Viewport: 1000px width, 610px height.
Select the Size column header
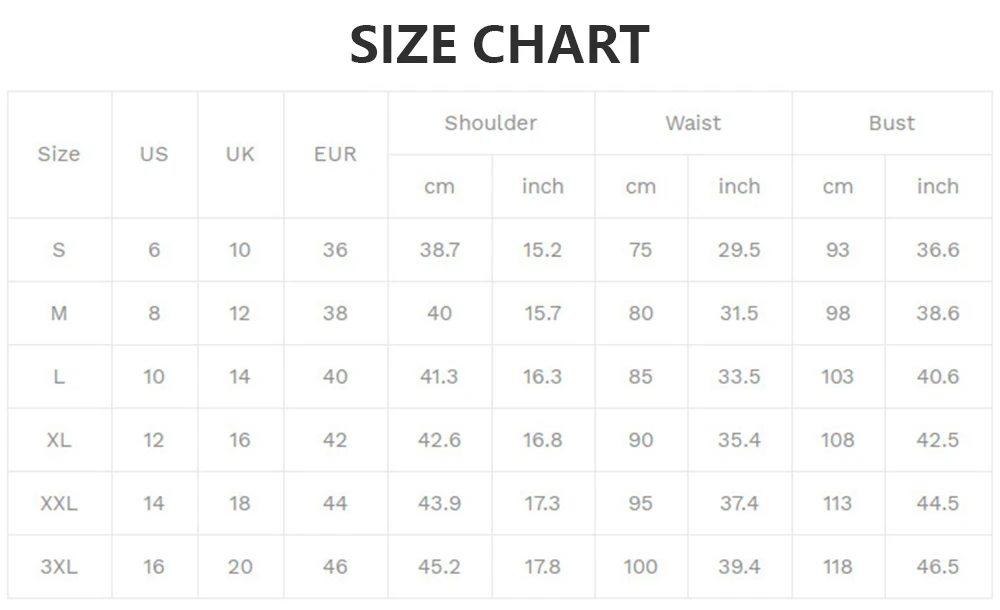[x=59, y=154]
